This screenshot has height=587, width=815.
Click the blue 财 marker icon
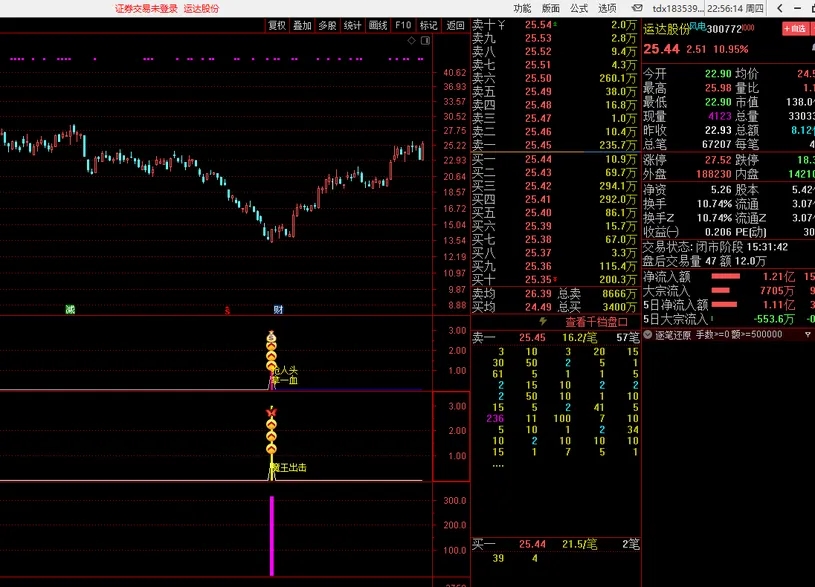pos(278,309)
